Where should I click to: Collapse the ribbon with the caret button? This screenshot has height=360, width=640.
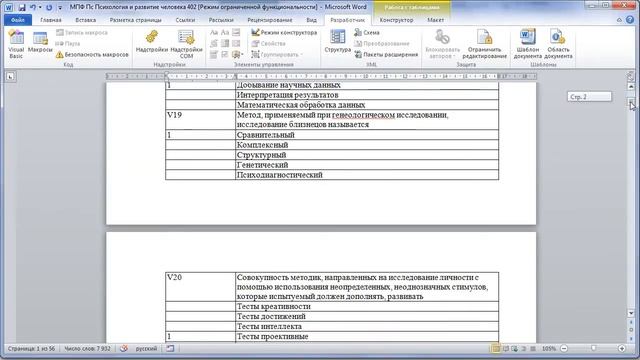click(619, 20)
